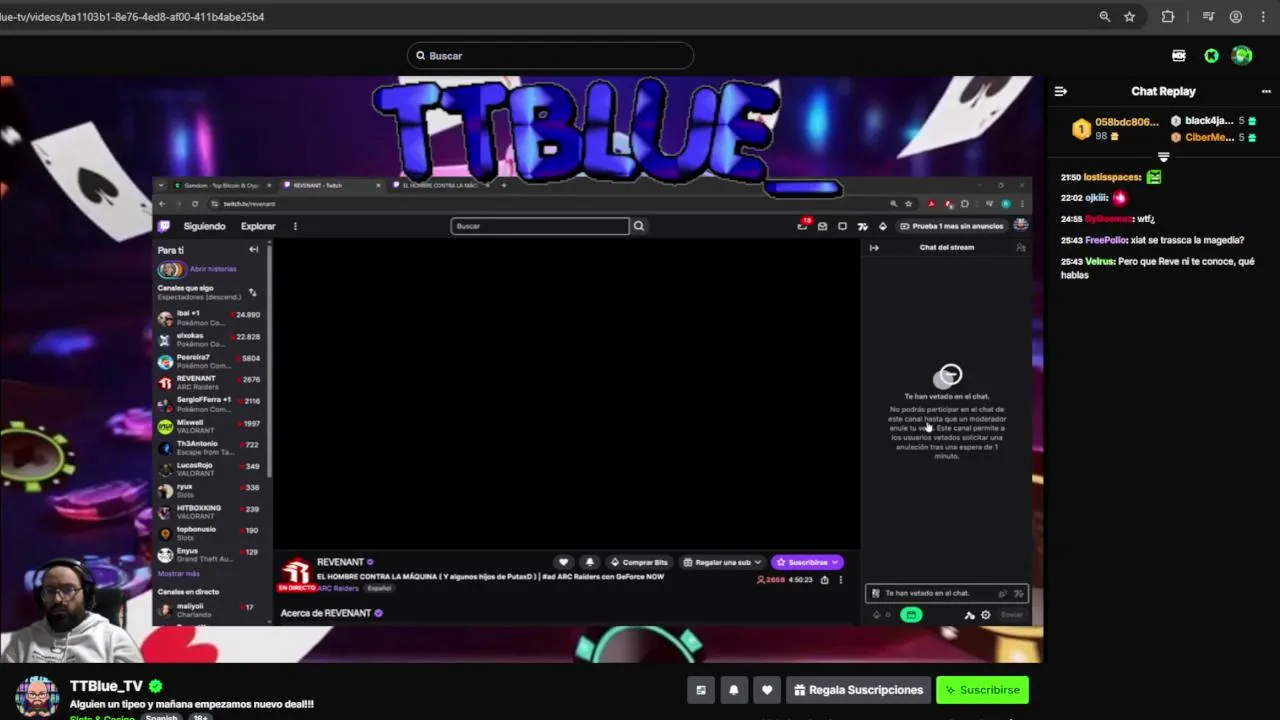The height and width of the screenshot is (720, 1280).
Task: Open elxokas channel in sidebar
Action: coord(209,340)
